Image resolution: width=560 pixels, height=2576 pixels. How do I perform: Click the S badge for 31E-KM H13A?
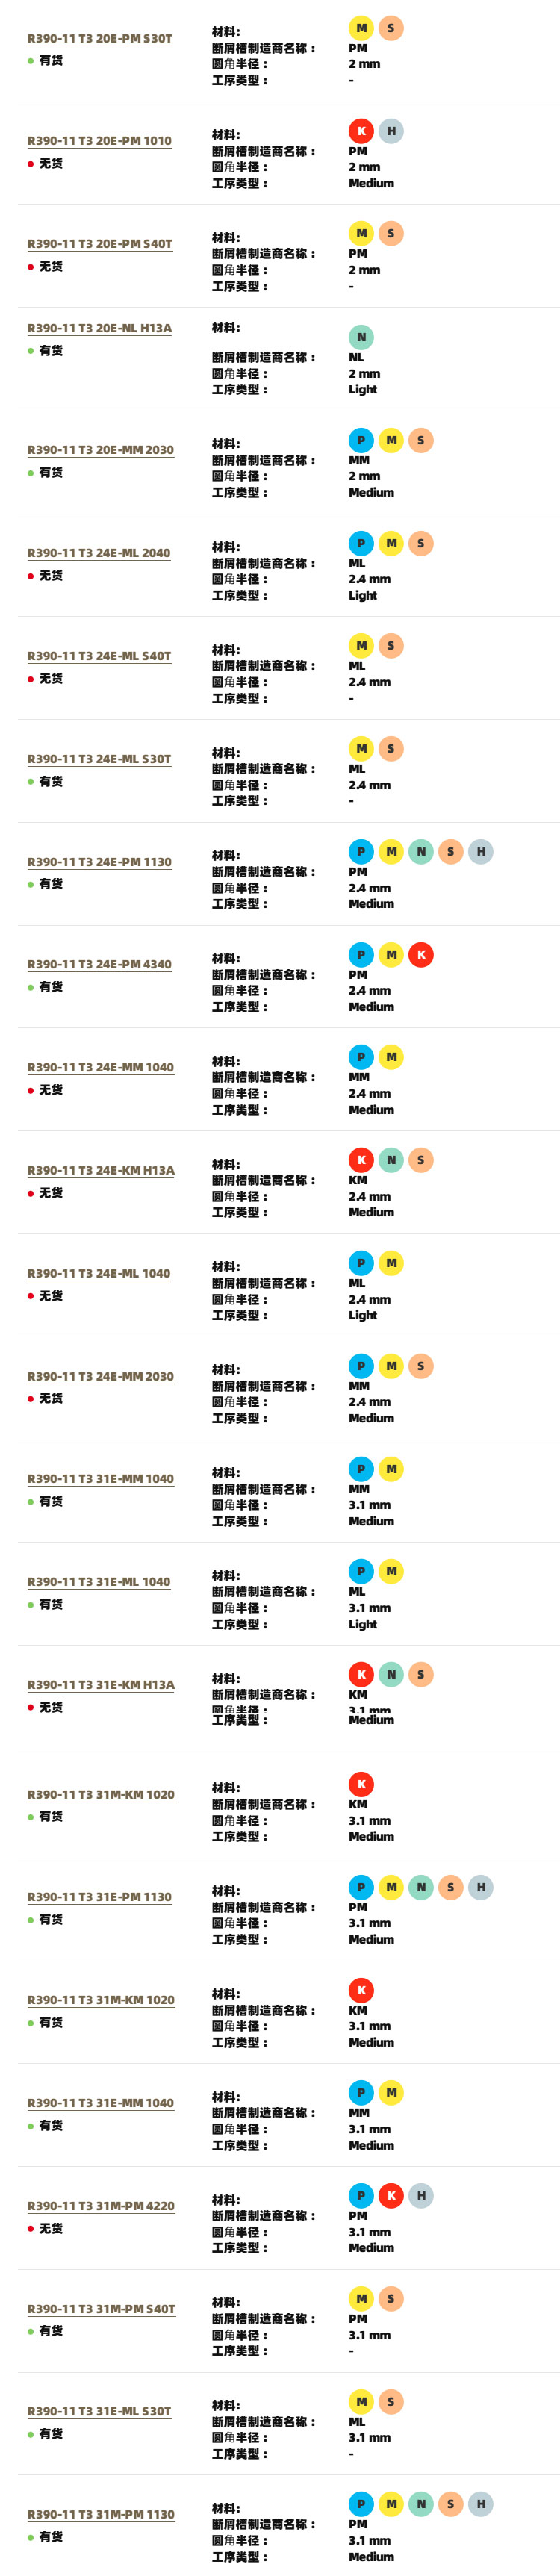point(421,1674)
